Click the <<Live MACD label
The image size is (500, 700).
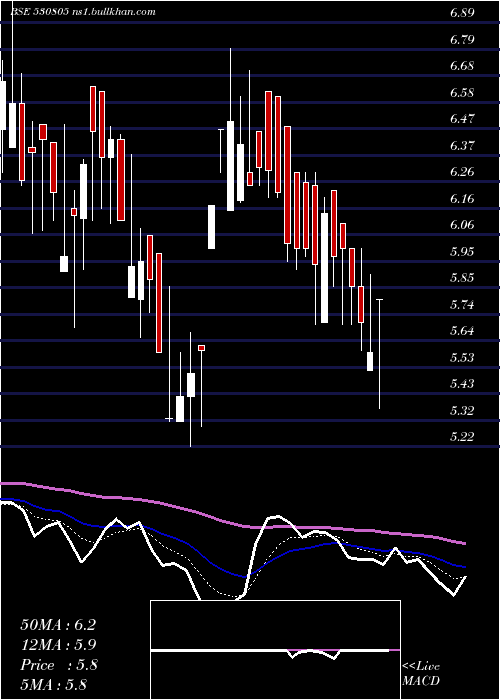click(421, 674)
